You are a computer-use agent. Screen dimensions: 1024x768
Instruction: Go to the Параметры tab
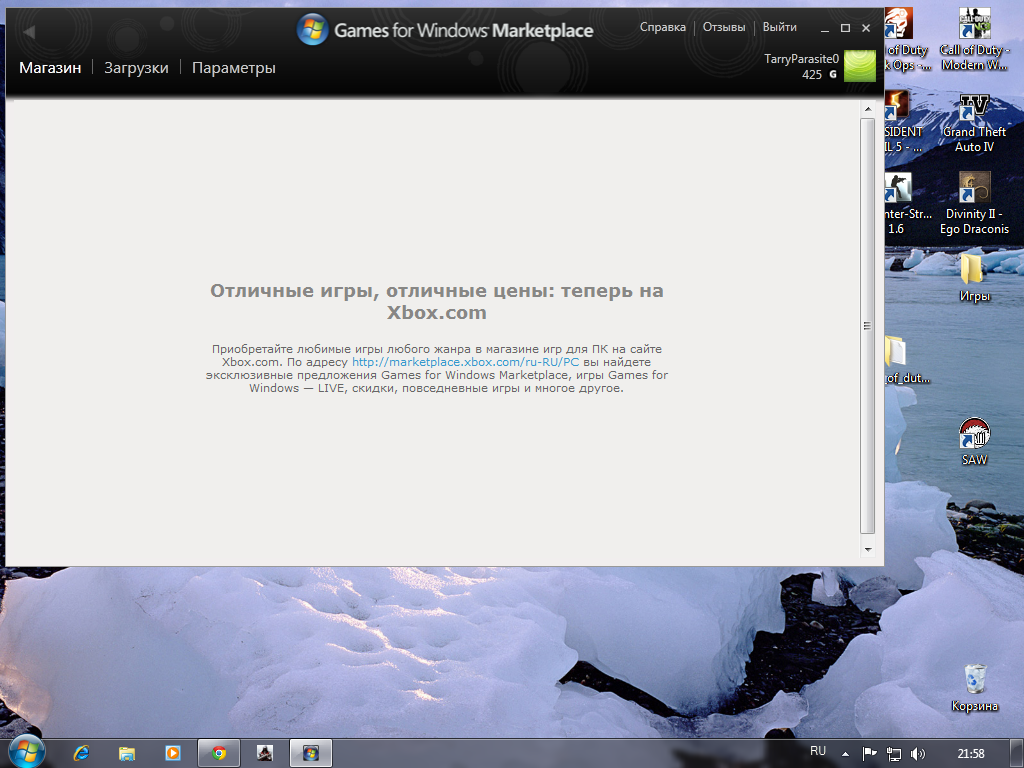pos(233,68)
